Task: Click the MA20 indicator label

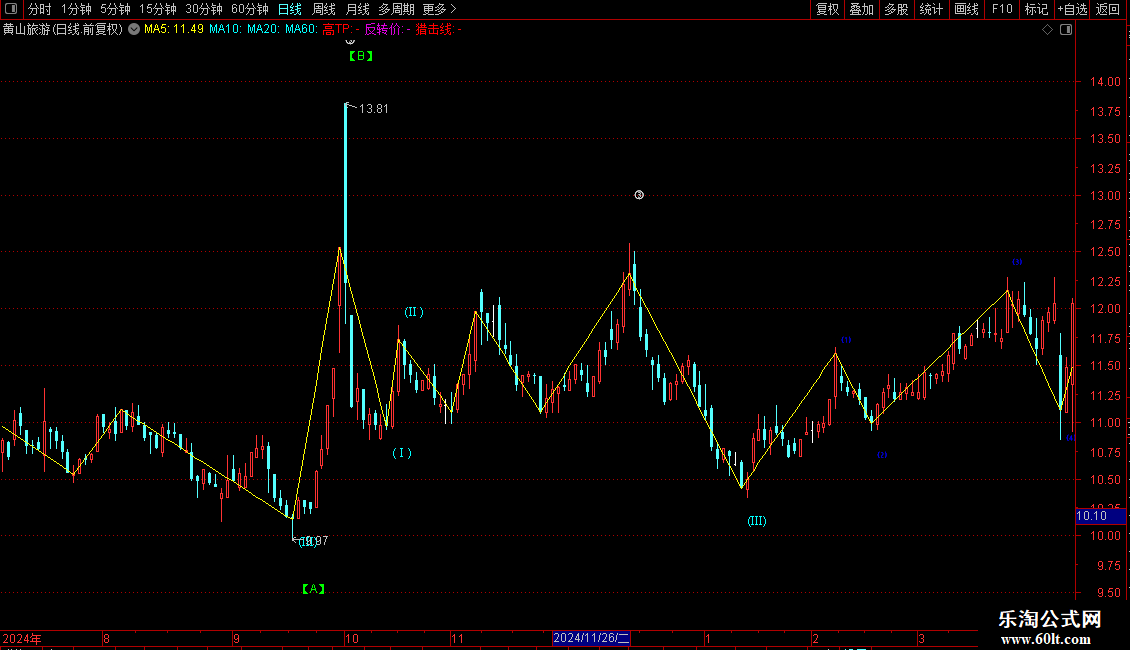Action: coord(263,30)
